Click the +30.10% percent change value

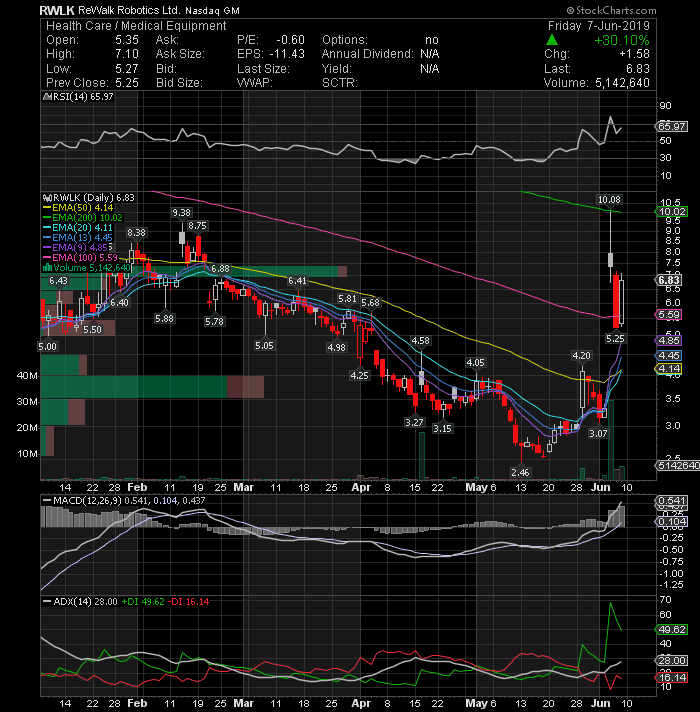(621, 40)
